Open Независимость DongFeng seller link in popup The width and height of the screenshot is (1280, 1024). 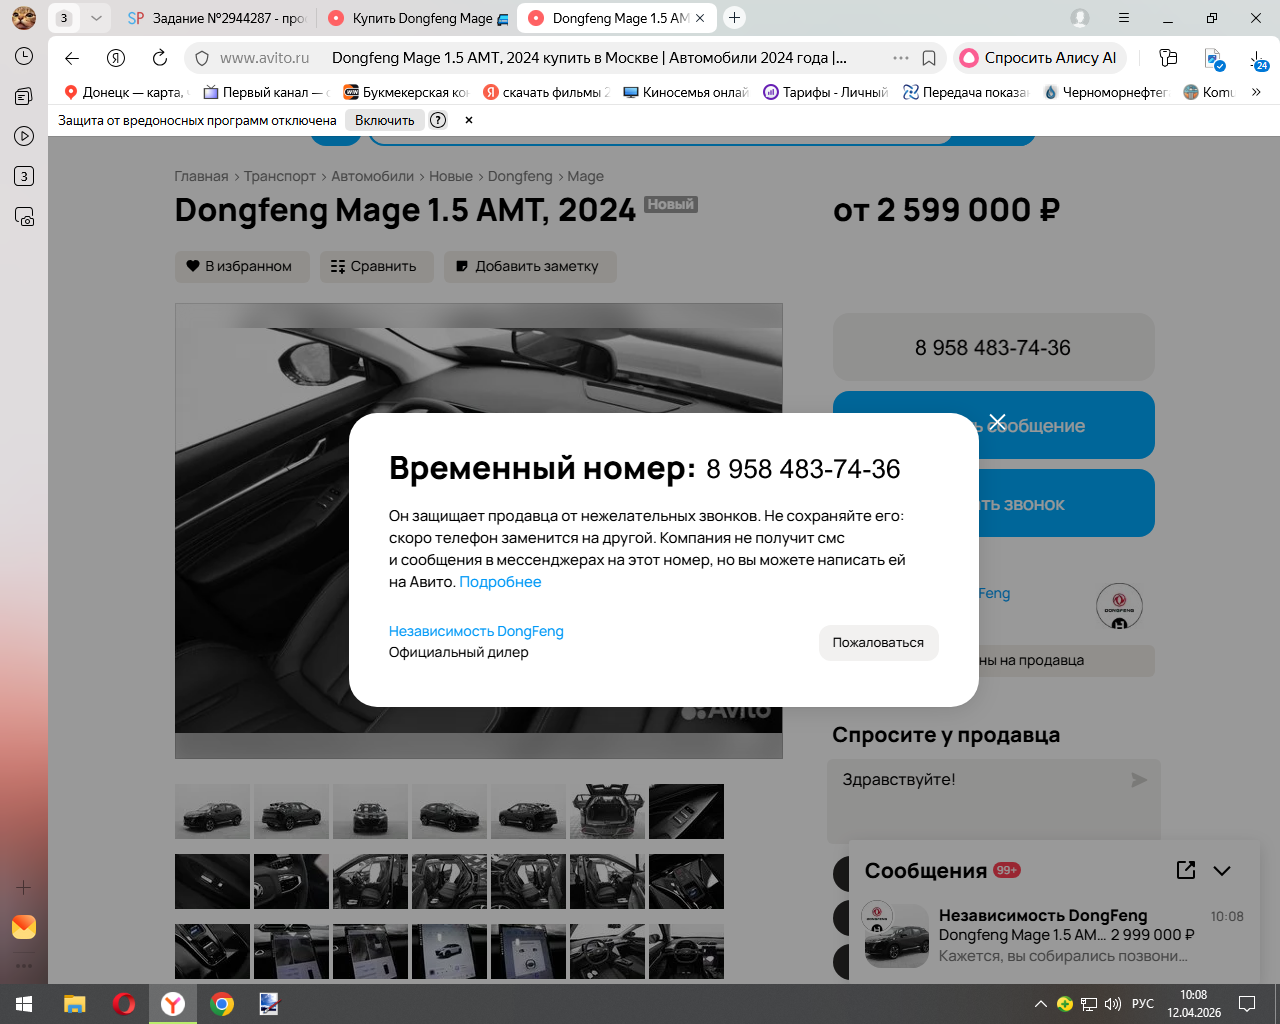tap(476, 631)
